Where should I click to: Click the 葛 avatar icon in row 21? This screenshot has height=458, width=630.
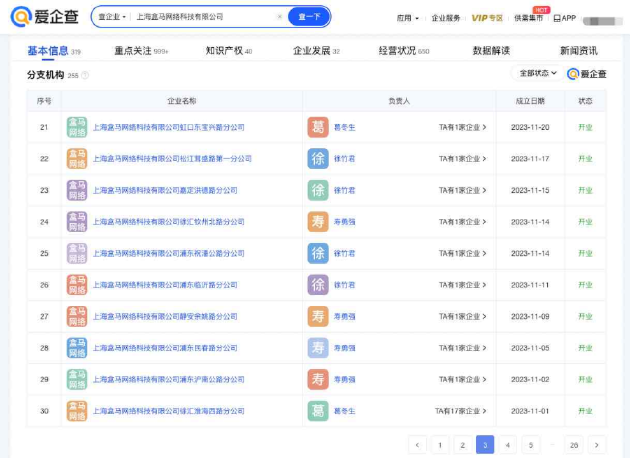tap(318, 127)
